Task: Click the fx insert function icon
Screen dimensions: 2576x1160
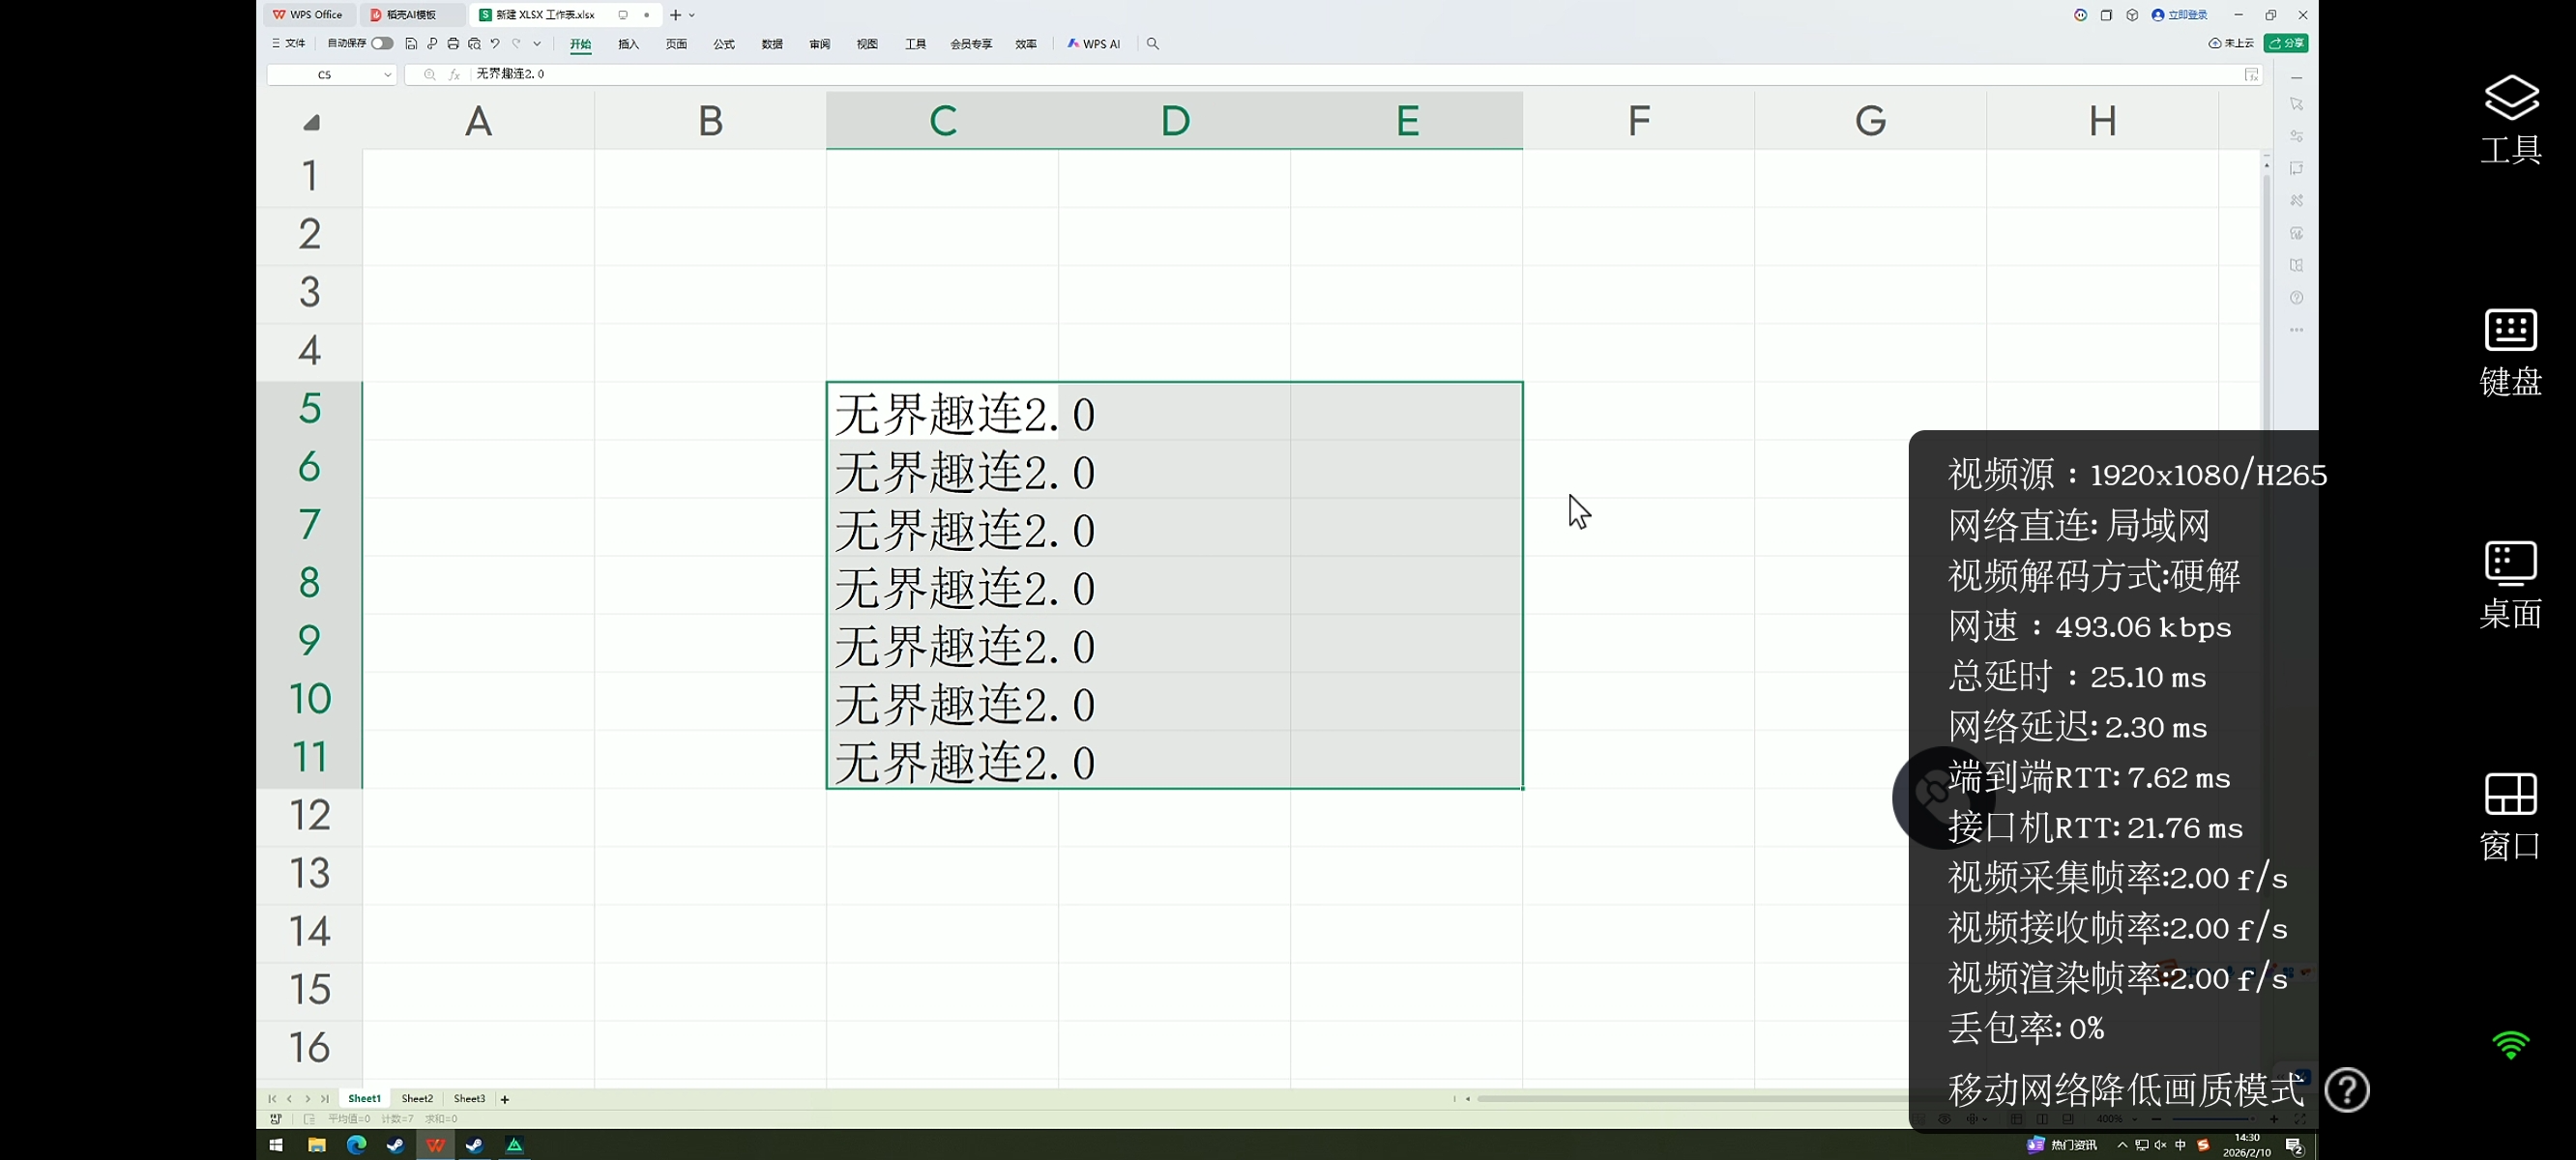Action: point(455,74)
